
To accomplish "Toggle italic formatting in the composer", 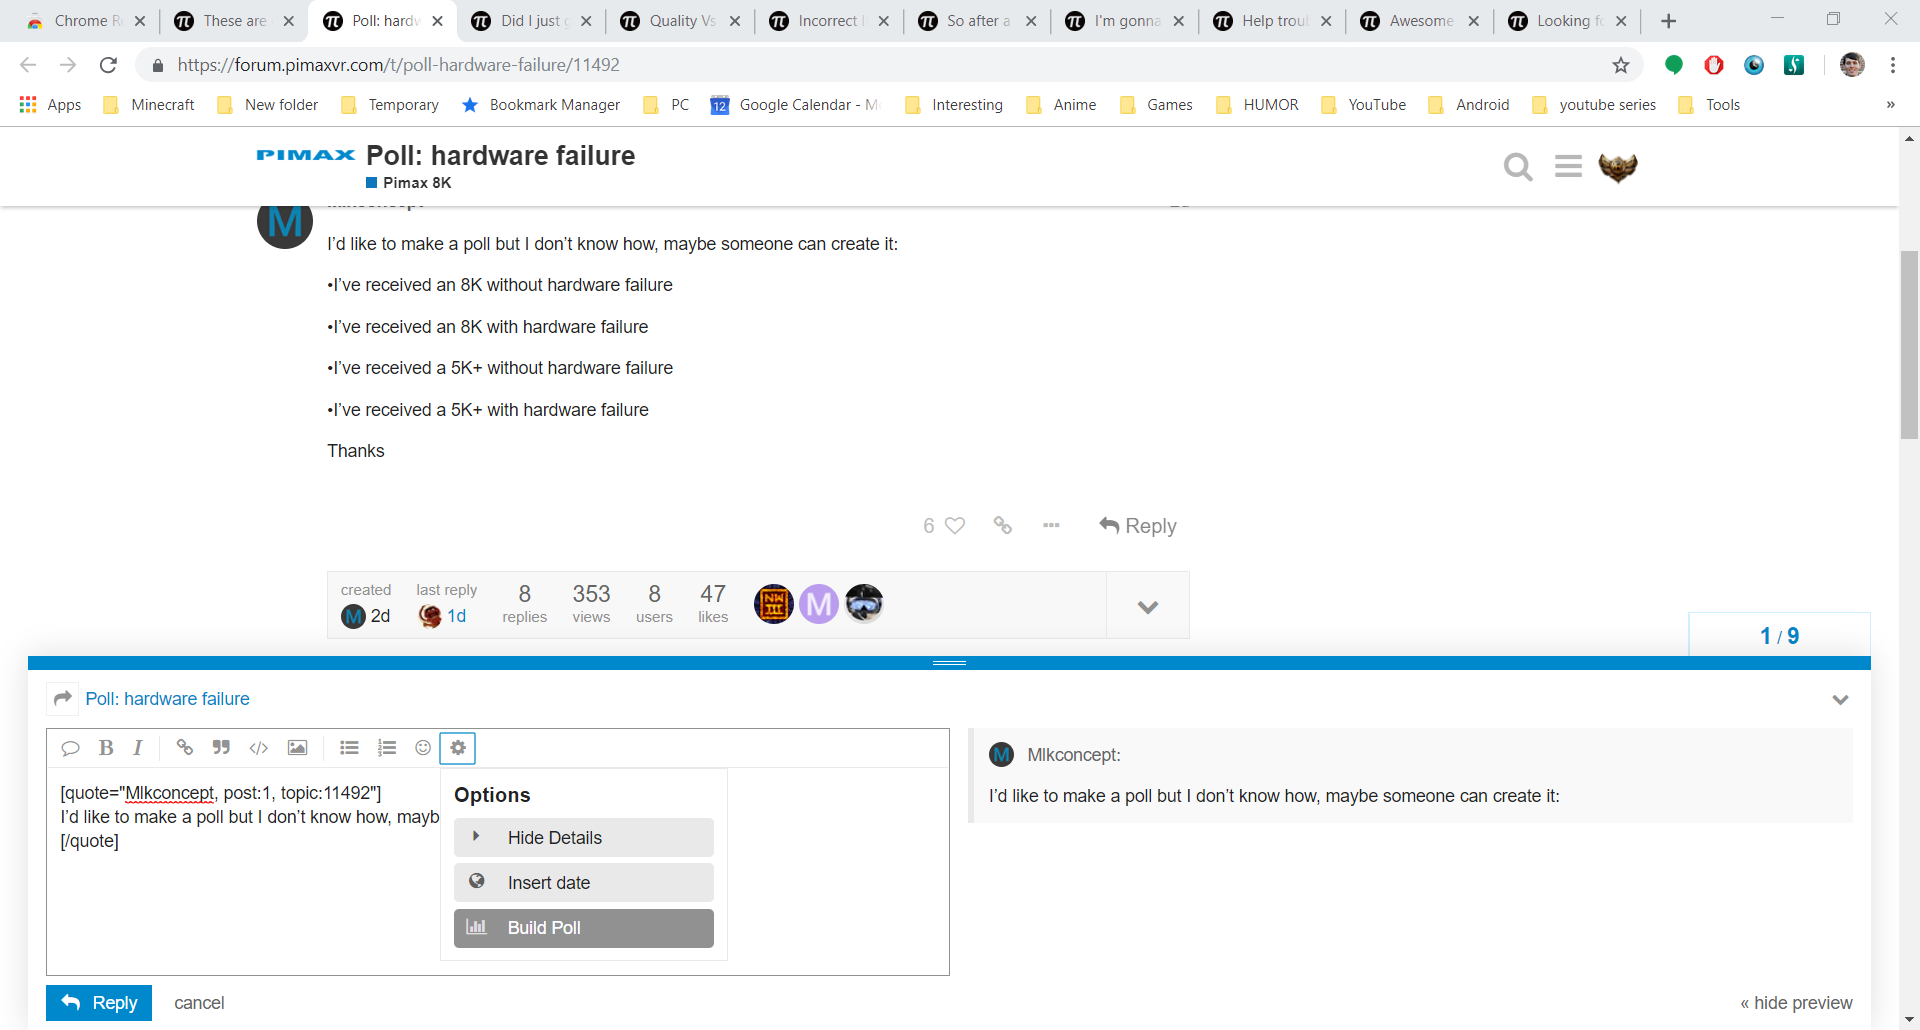I will point(138,748).
